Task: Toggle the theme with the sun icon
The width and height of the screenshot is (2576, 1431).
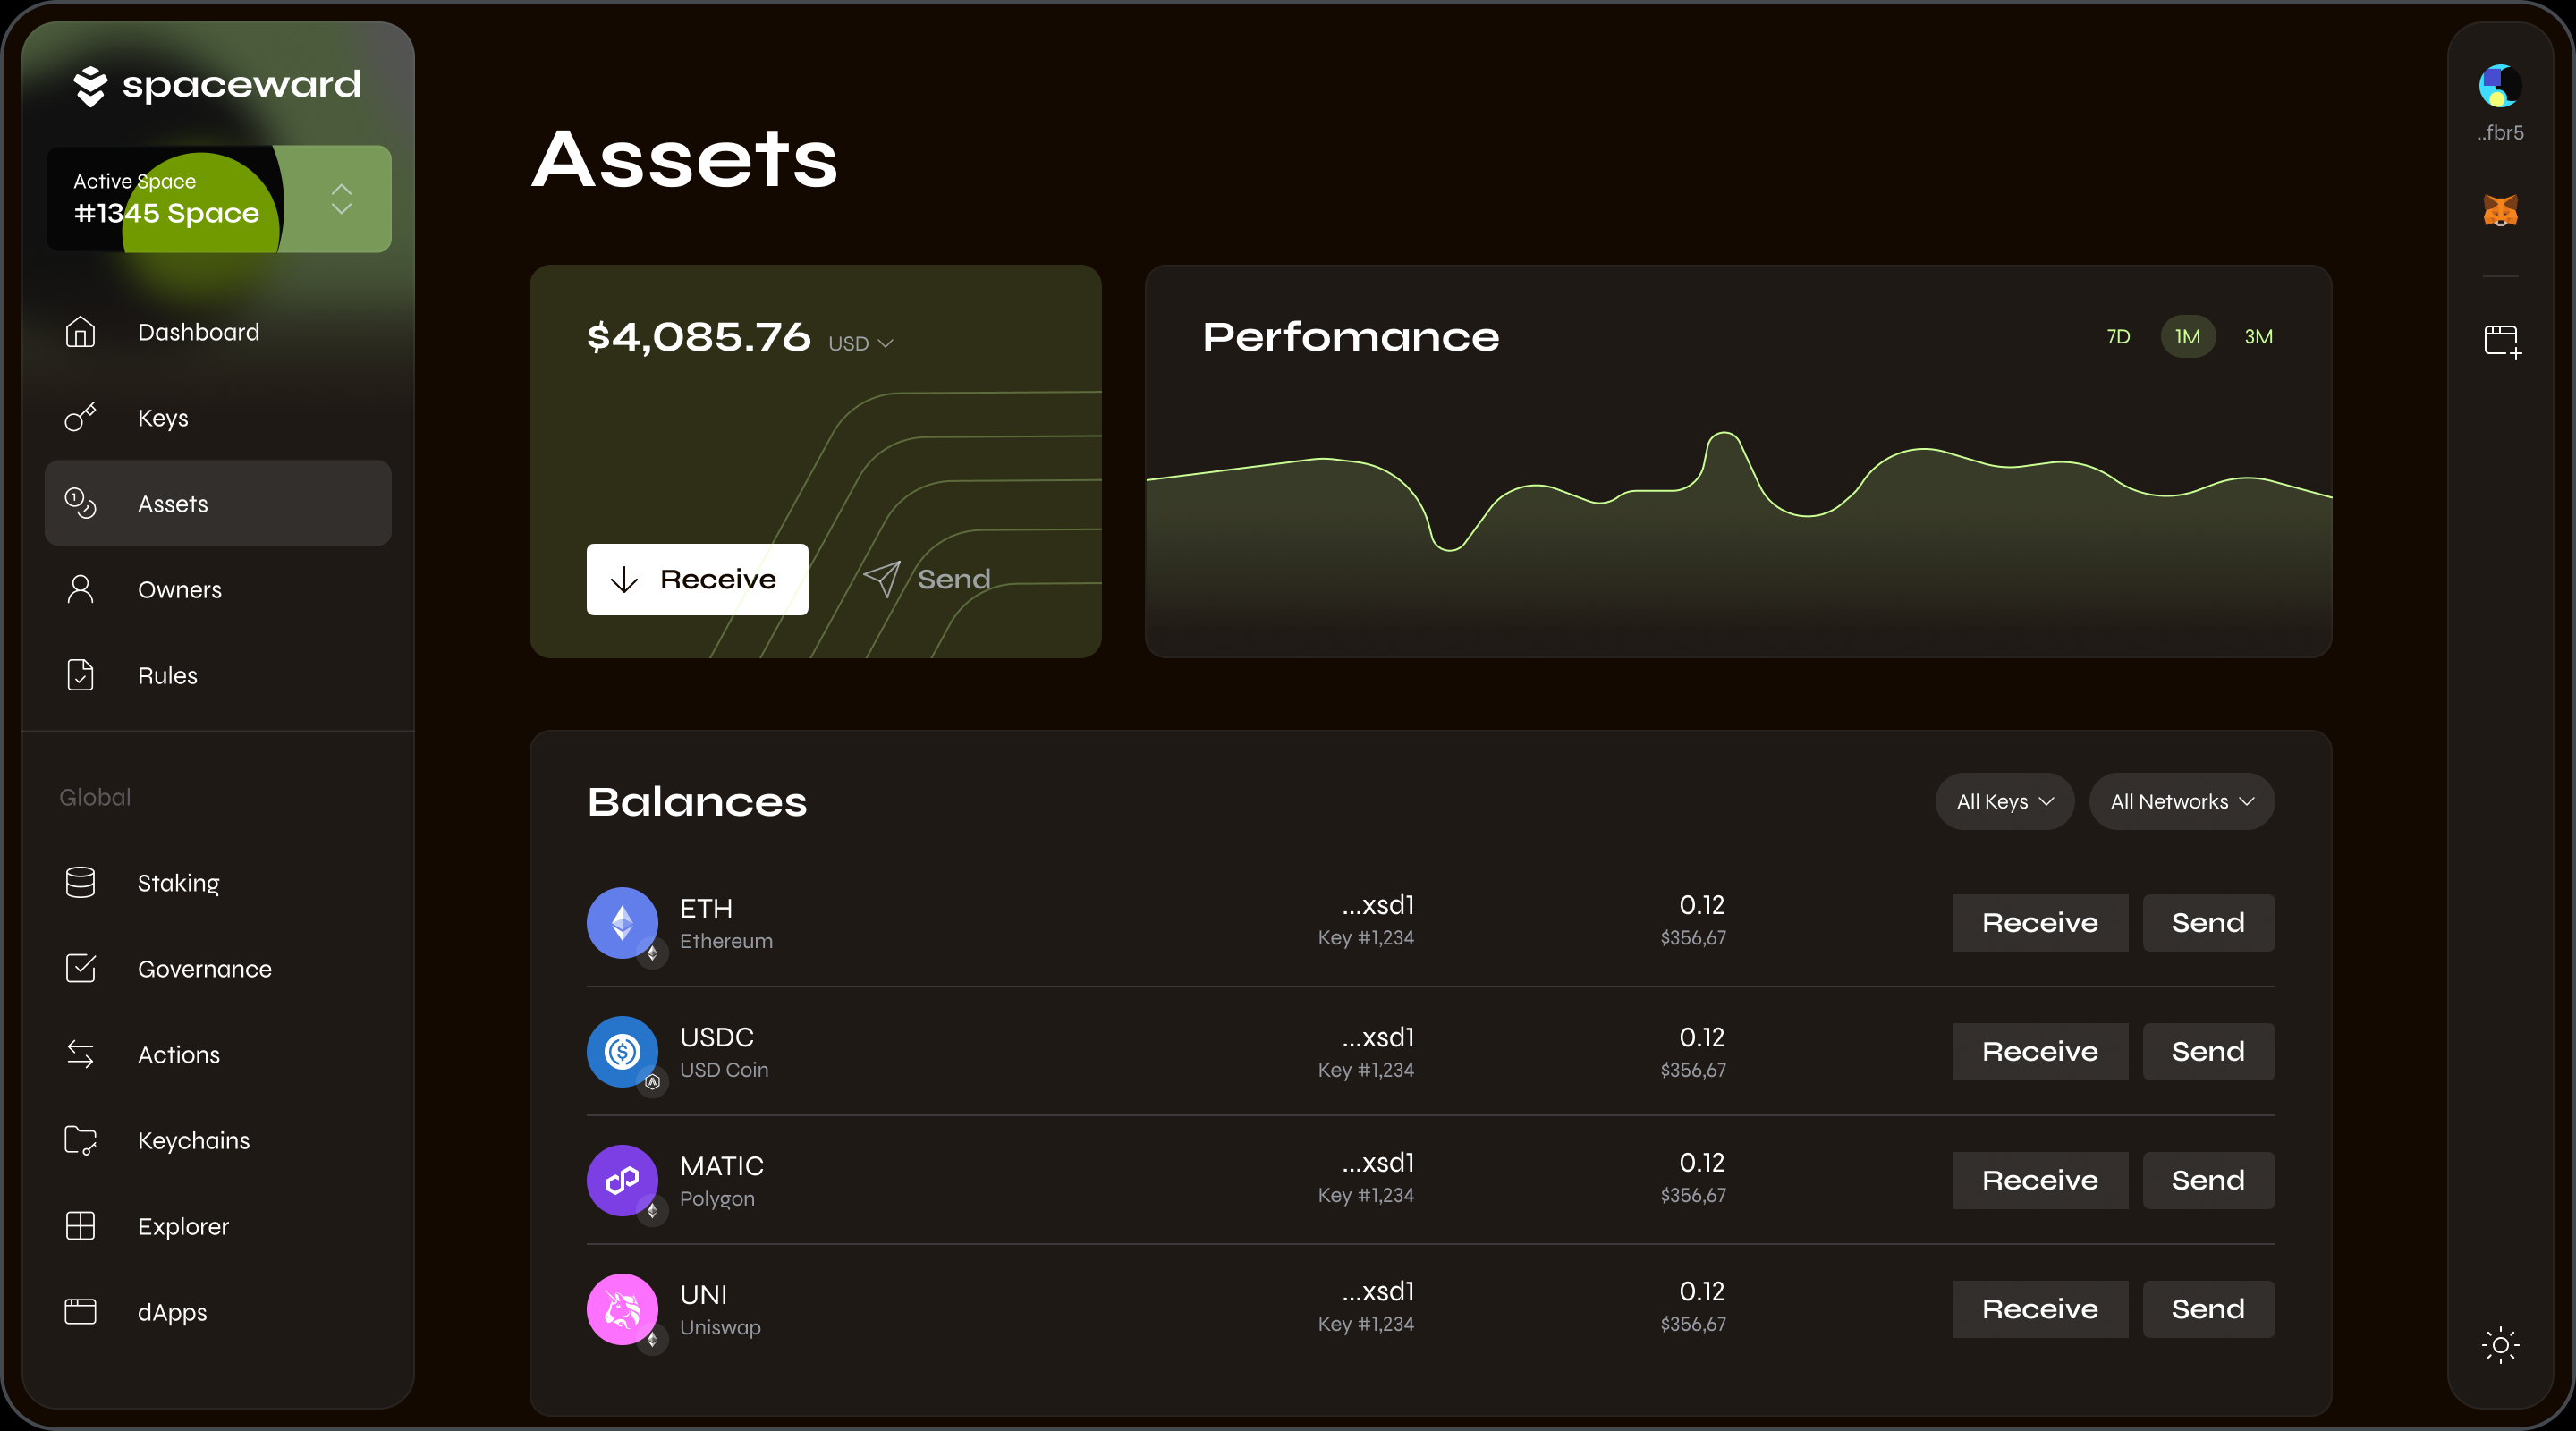Action: coord(2500,1346)
